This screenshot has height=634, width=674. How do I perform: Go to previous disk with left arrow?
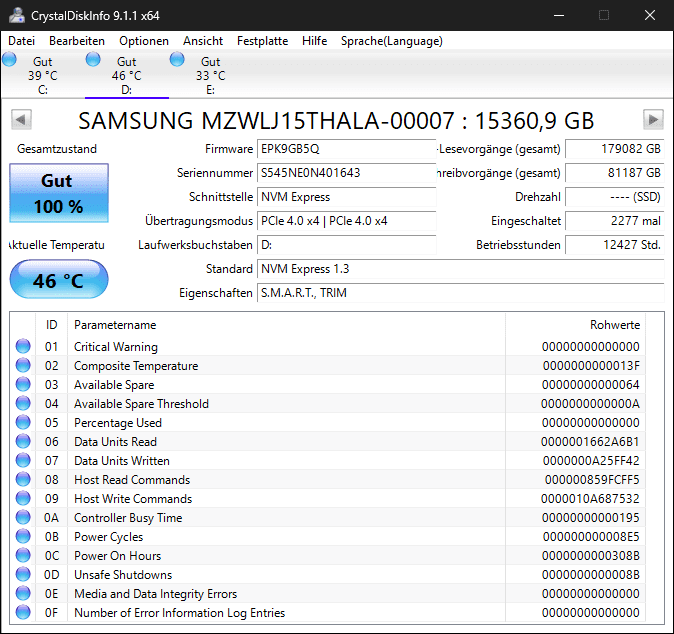coord(21,119)
